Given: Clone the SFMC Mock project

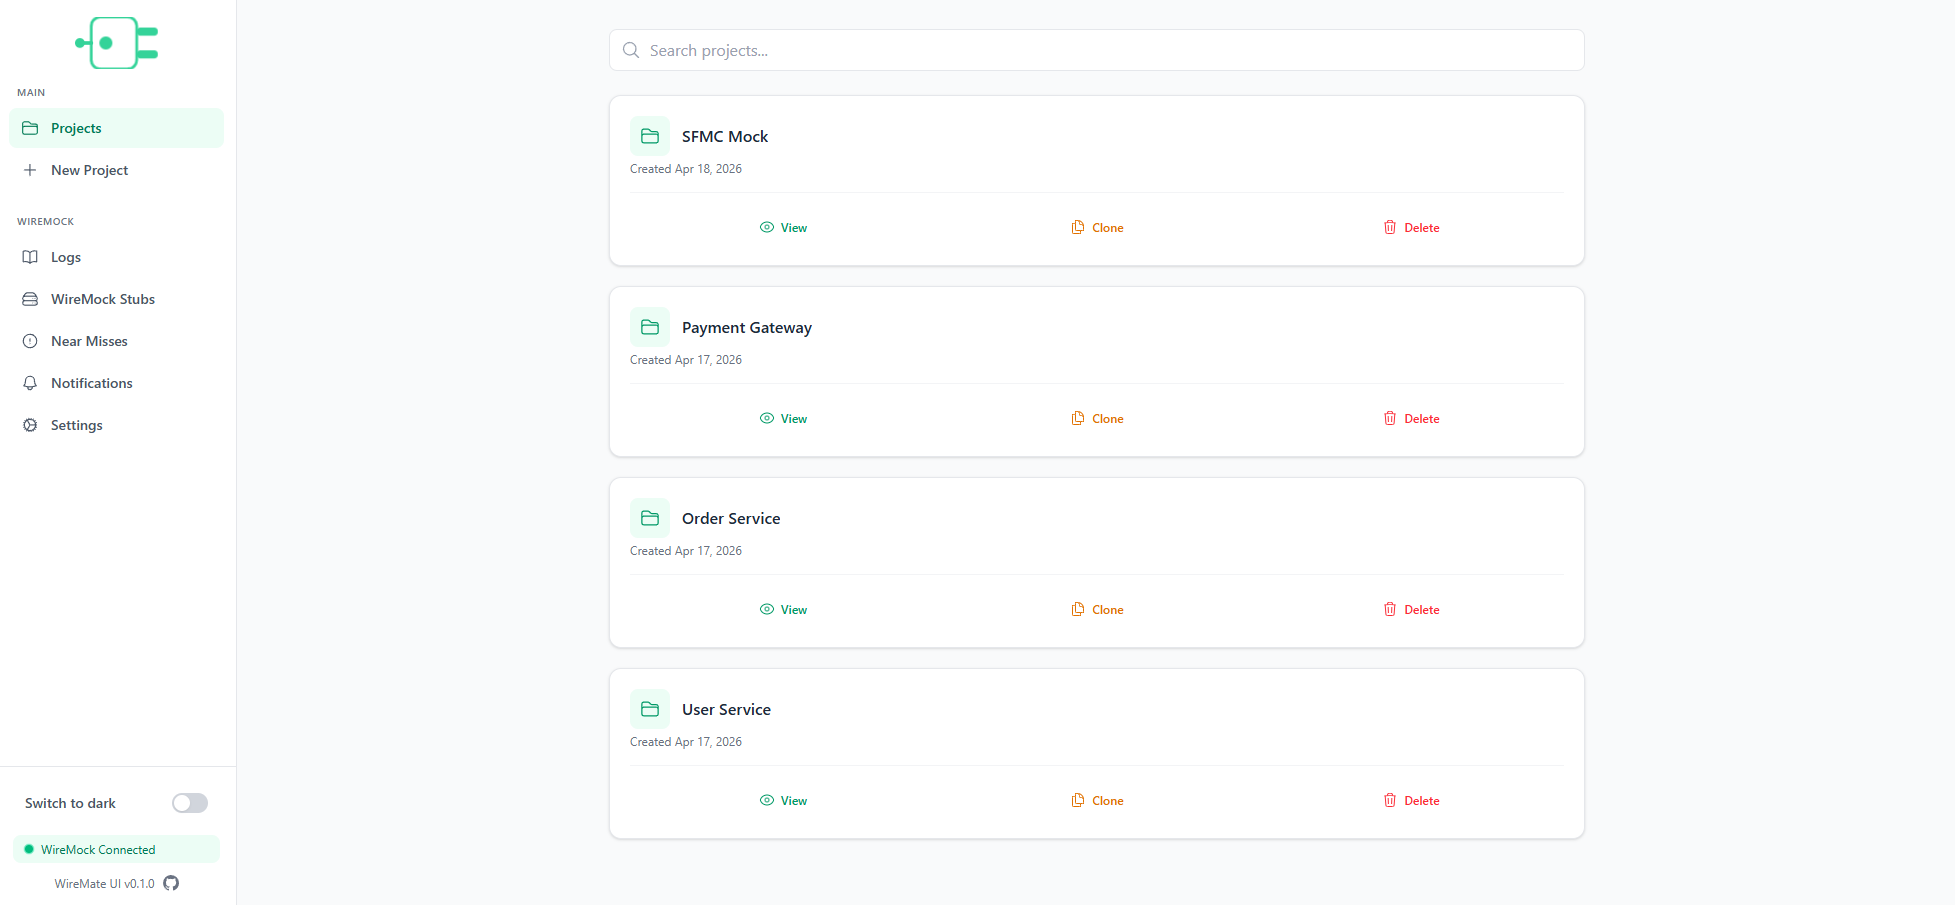Looking at the screenshot, I should tap(1097, 228).
